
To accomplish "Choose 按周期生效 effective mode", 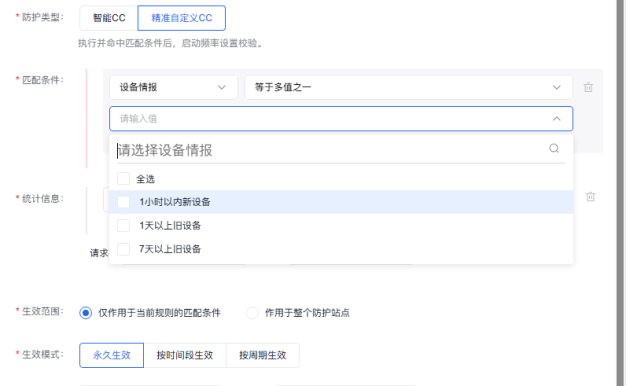I will [263, 355].
